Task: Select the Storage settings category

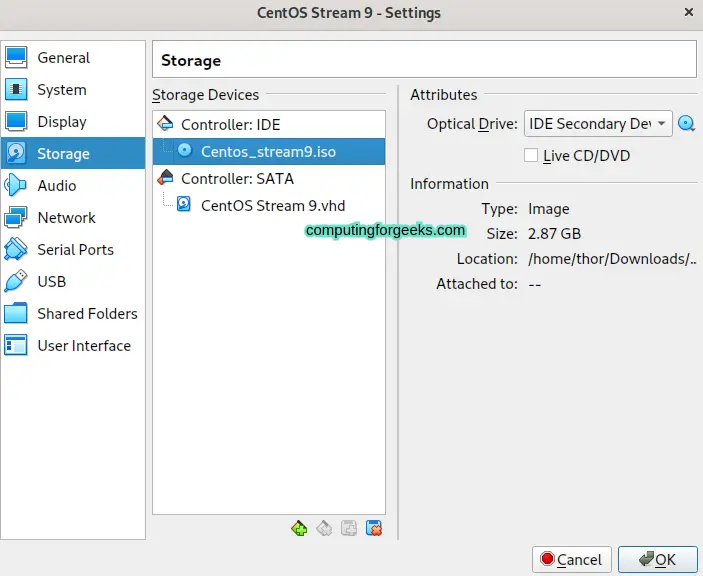Action: [x=73, y=153]
